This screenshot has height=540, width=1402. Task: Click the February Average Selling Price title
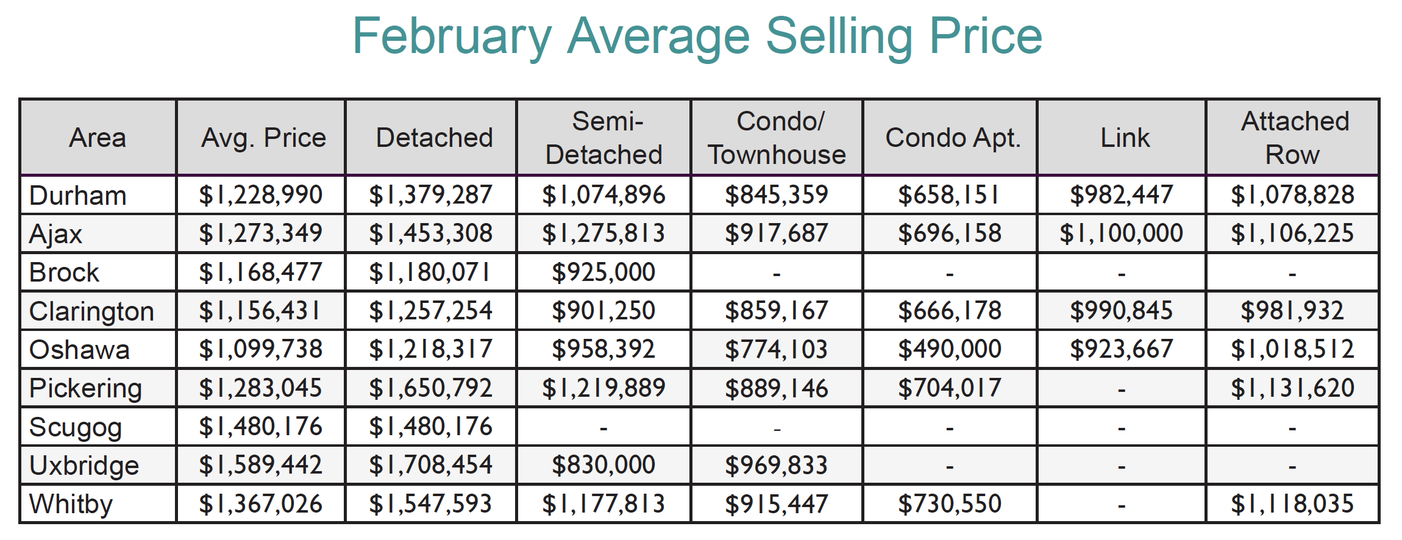[697, 38]
